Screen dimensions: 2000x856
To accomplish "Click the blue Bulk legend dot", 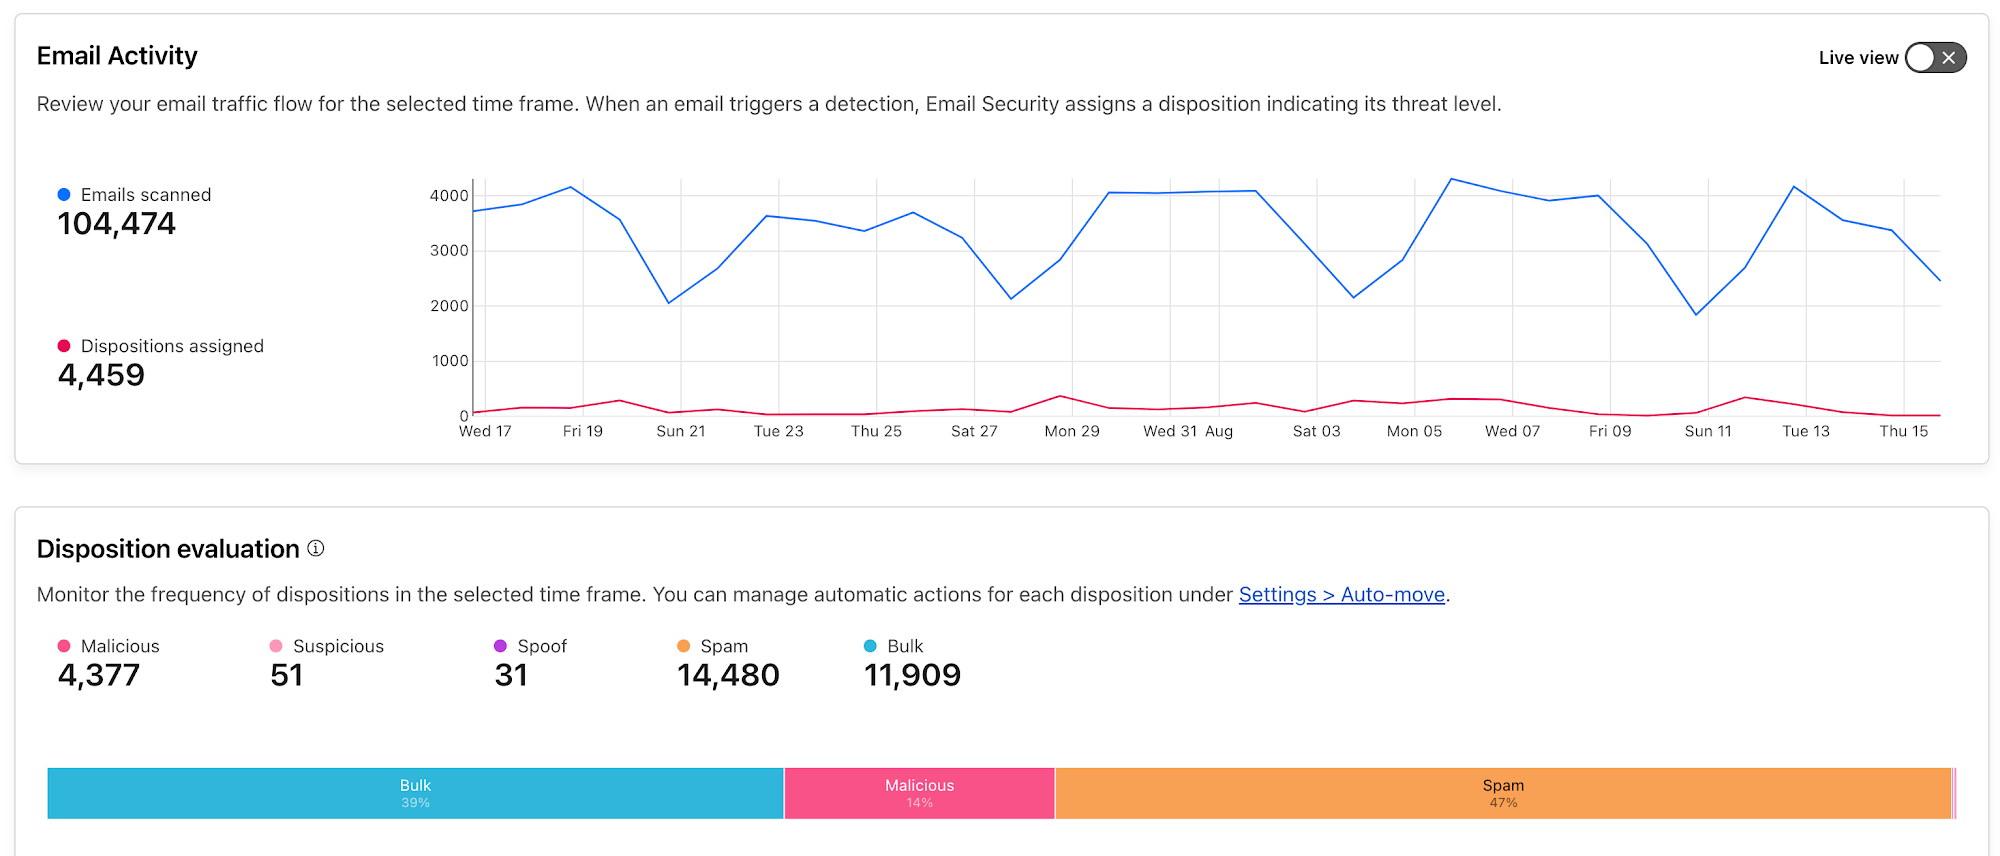I will 870,646.
